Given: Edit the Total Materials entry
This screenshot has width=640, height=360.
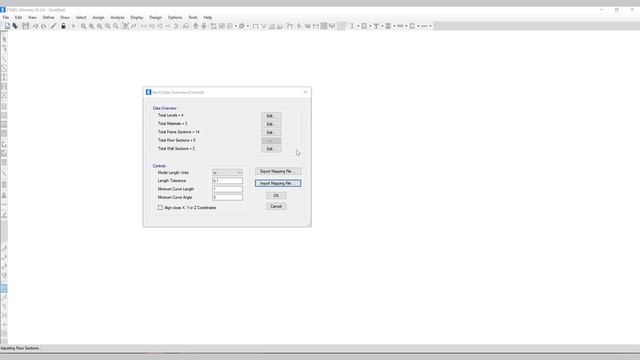Looking at the screenshot, I should (271, 124).
